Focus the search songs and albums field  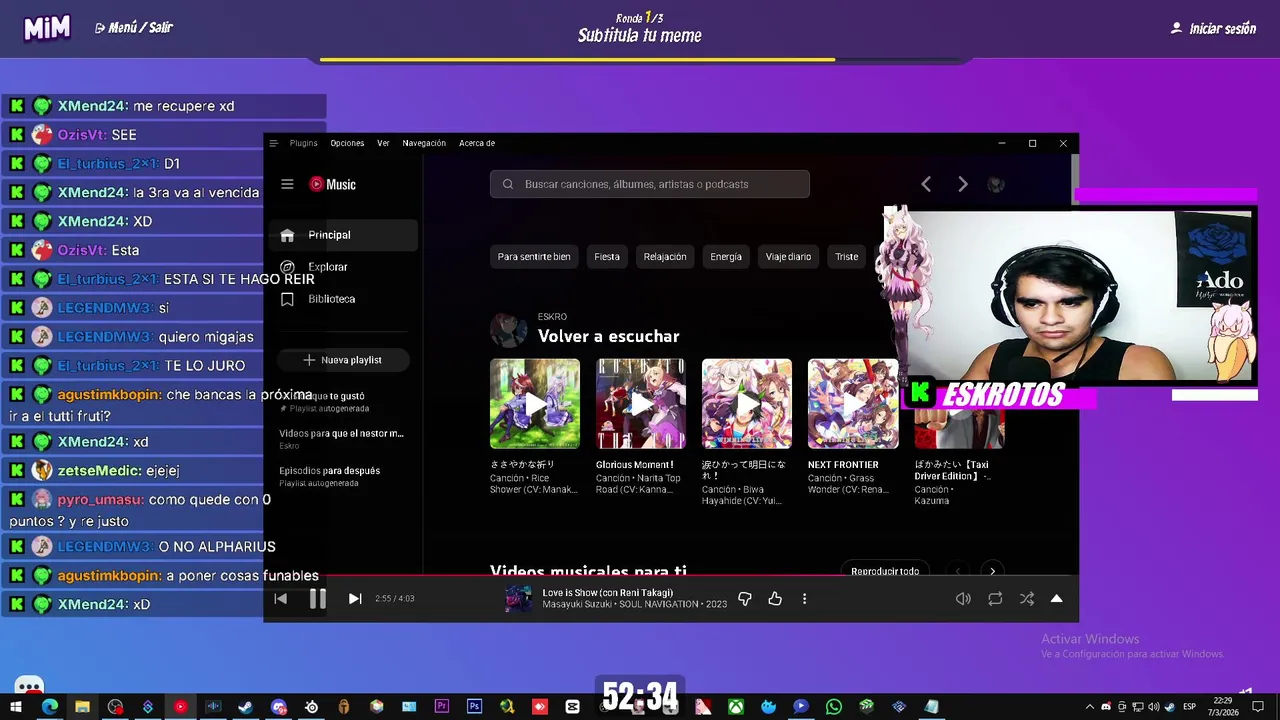650,184
